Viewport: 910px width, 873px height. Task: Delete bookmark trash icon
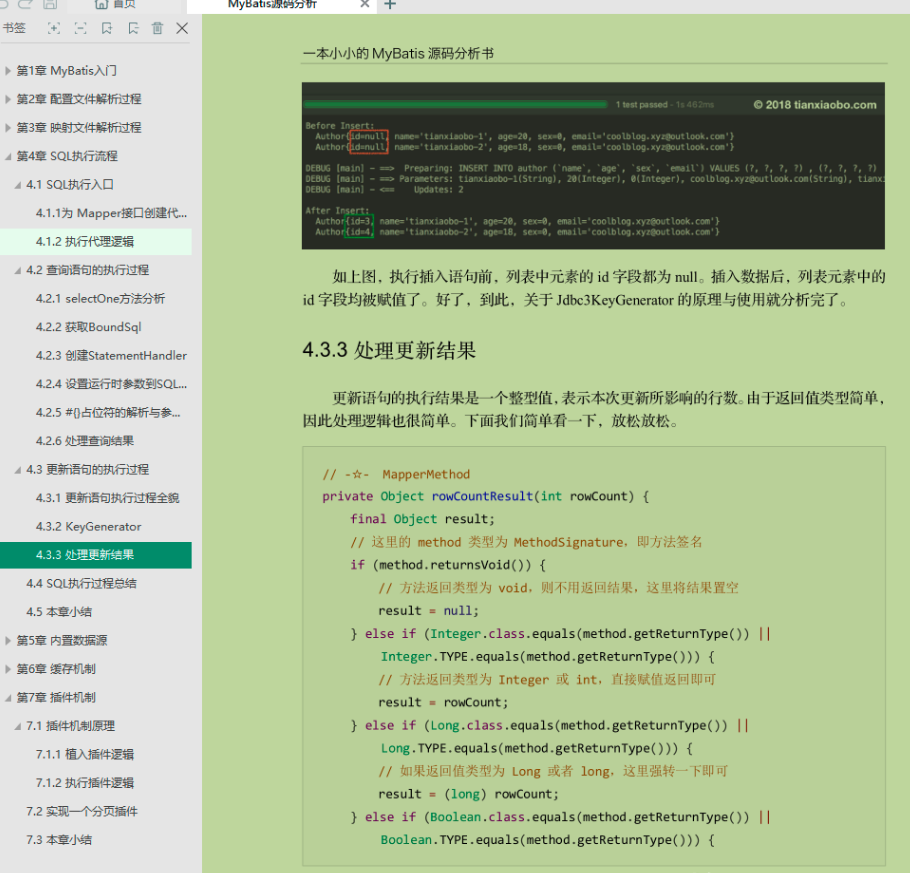[x=157, y=28]
